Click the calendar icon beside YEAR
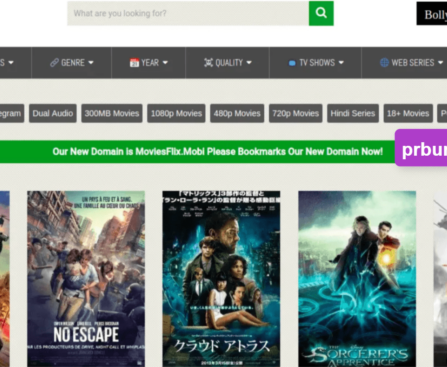 134,63
